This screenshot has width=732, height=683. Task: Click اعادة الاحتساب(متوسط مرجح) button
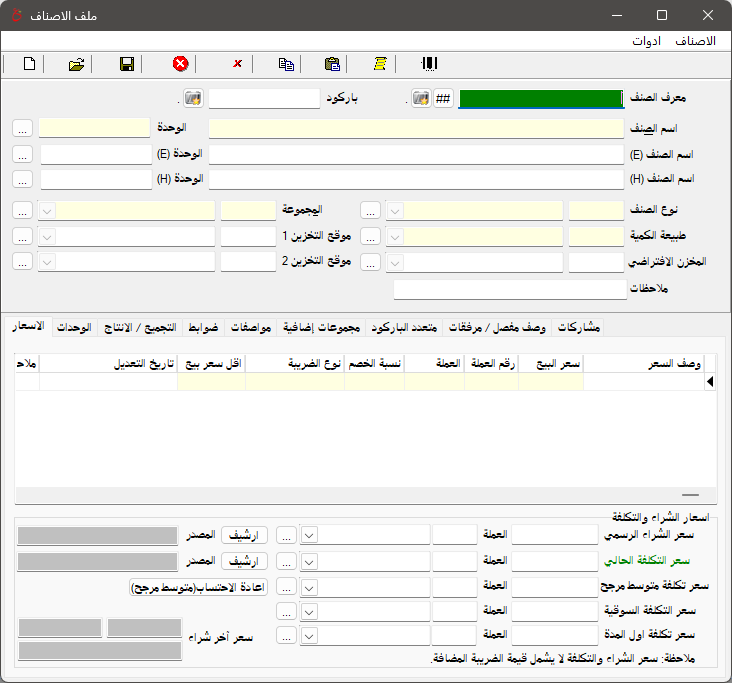coord(198,587)
